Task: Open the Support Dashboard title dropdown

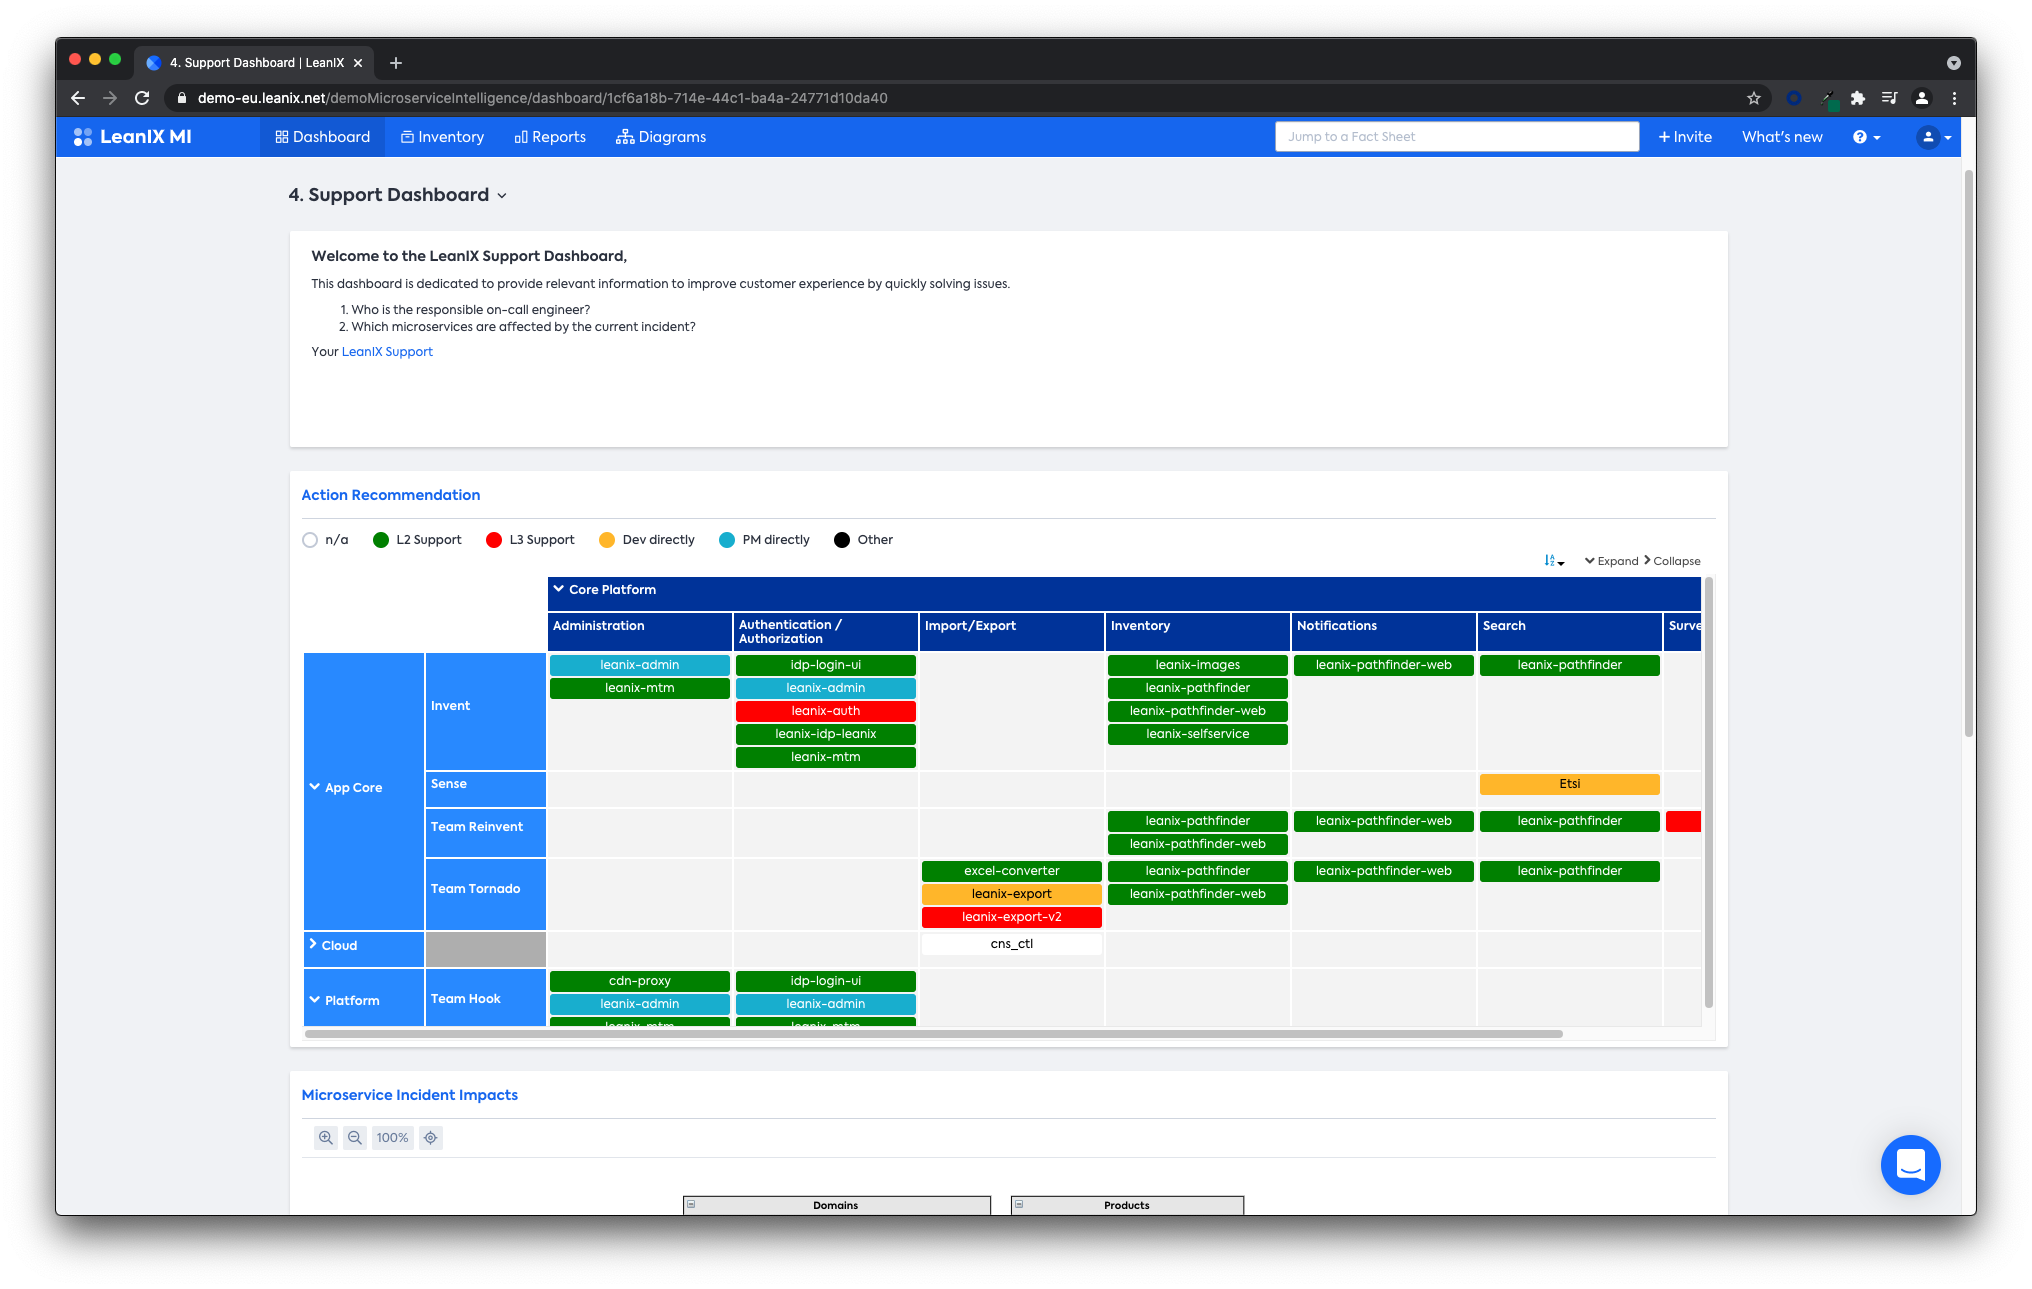Action: point(501,196)
